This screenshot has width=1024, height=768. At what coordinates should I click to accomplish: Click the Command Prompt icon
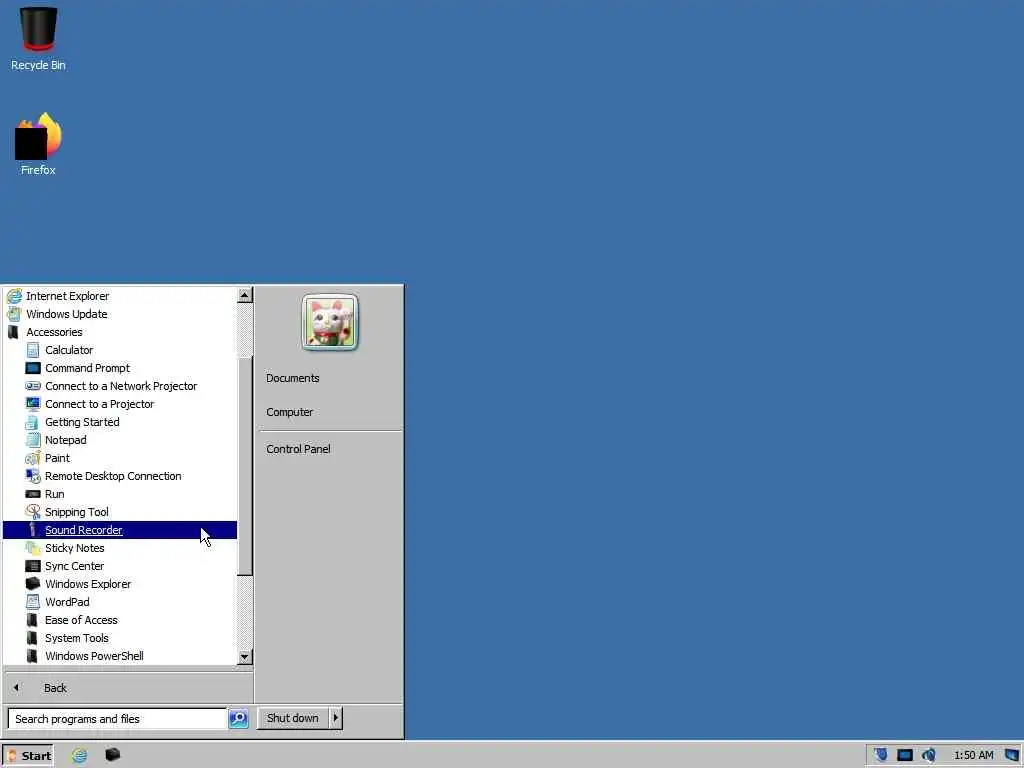(x=33, y=368)
